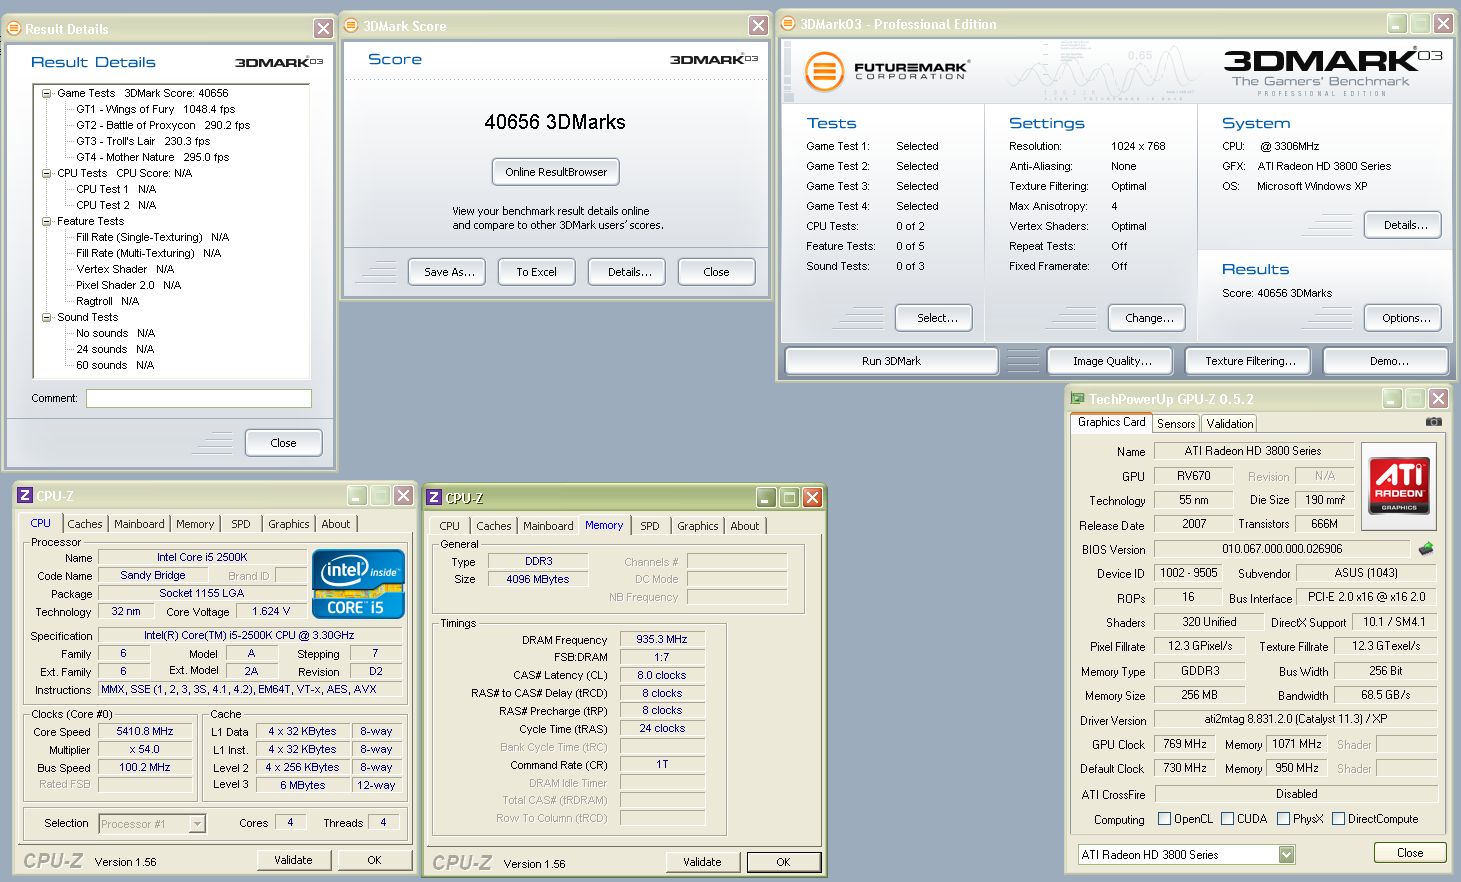1461x882 pixels.
Task: Open Mainboard tab in left CPU-Z window
Action: (x=139, y=523)
